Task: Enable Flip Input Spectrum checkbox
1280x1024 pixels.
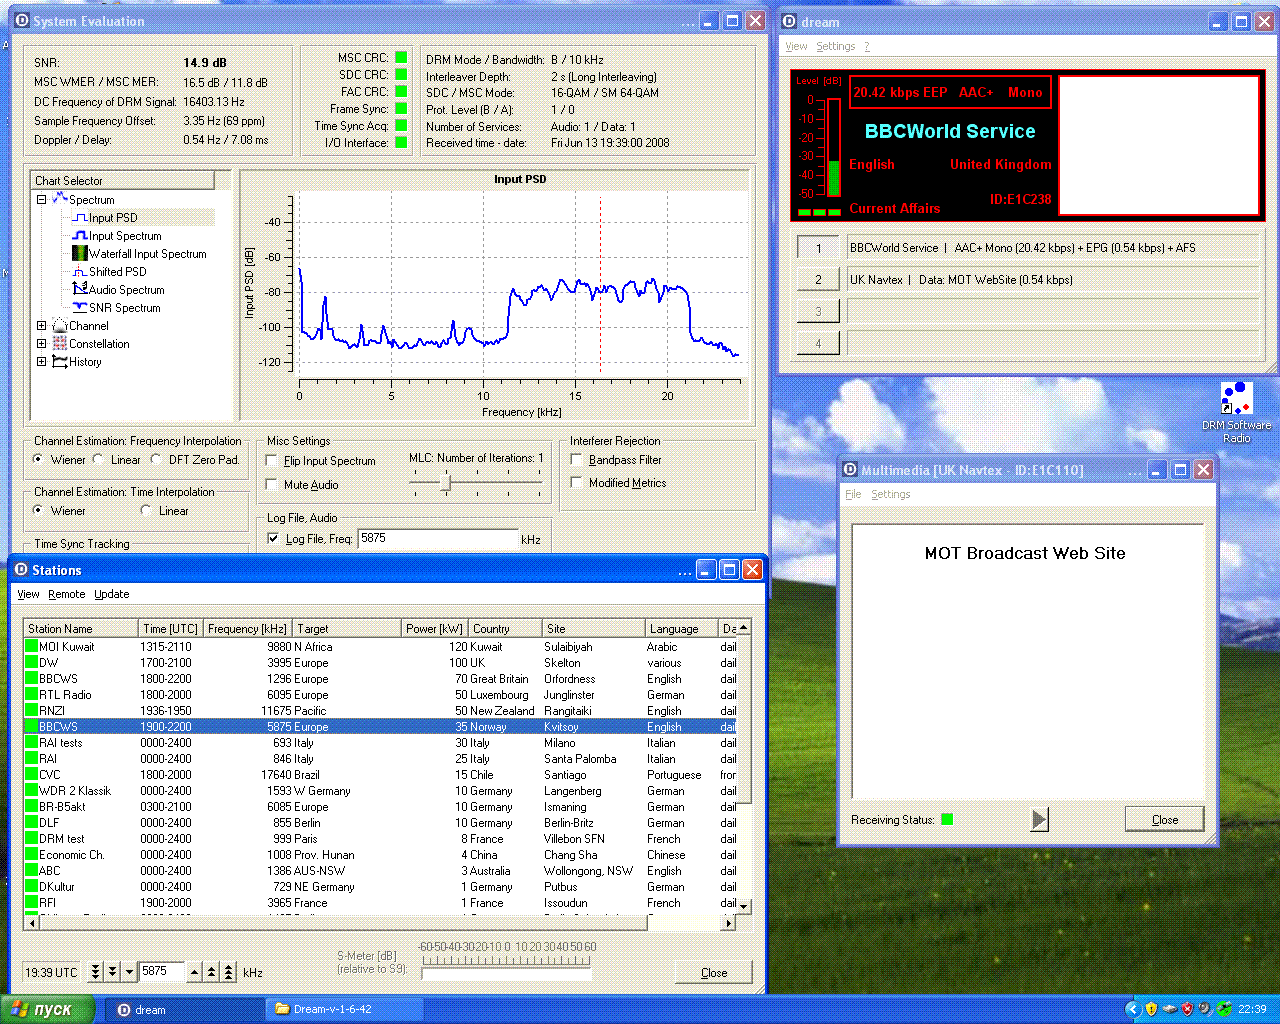Action: point(271,461)
